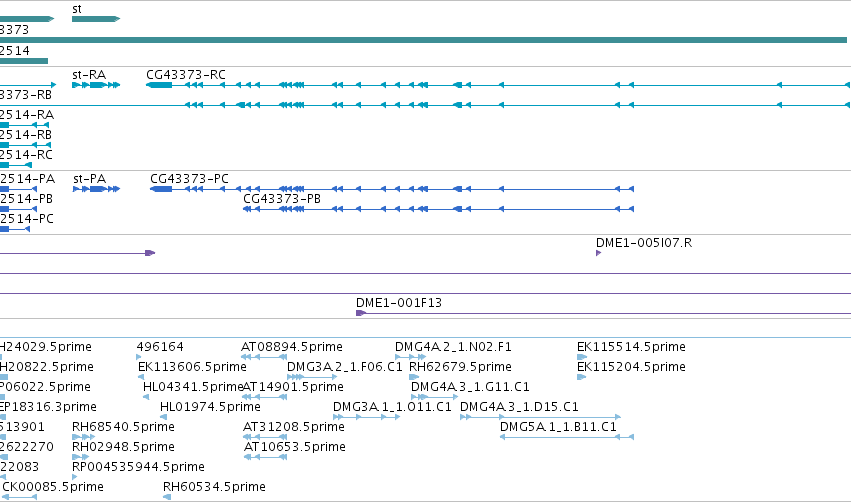The height and width of the screenshot is (502, 851).
Task: Click the RP004535944.5prime label
Action: 138,467
